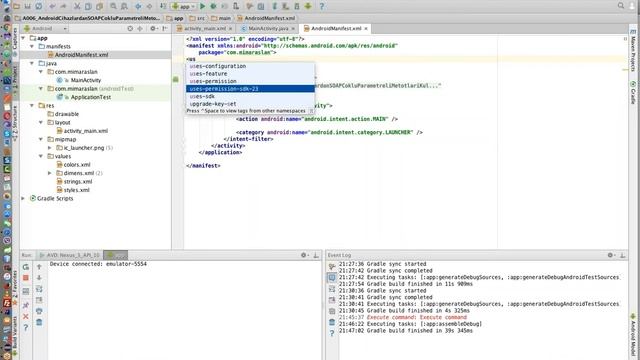Open Event Log gear settings

click(610, 255)
